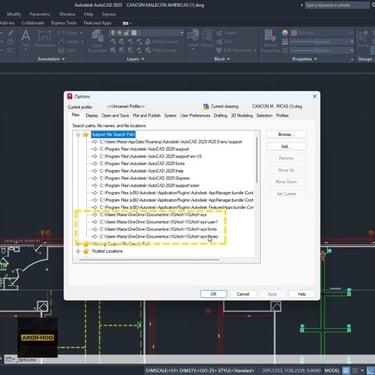This screenshot has width=375, height=375.
Task: Select the System tab
Action: point(170,115)
